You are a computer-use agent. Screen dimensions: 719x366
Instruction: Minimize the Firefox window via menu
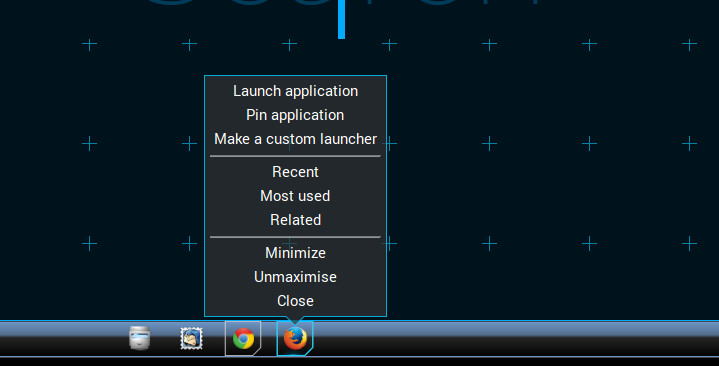(x=295, y=253)
